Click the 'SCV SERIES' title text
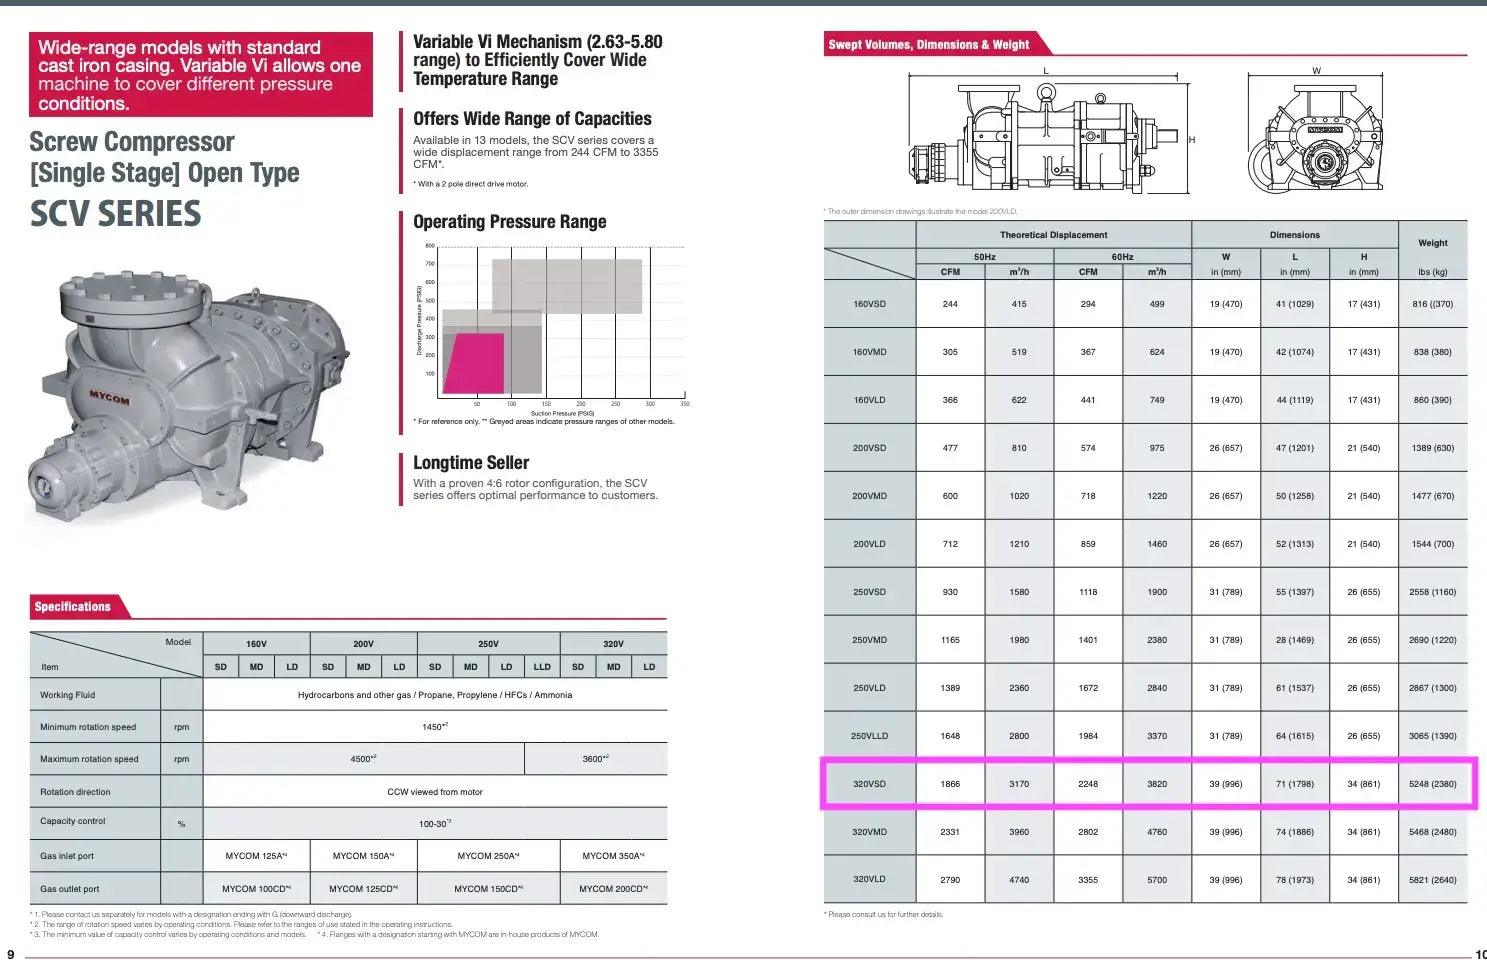Viewport: 1487px width, 965px height. point(115,214)
